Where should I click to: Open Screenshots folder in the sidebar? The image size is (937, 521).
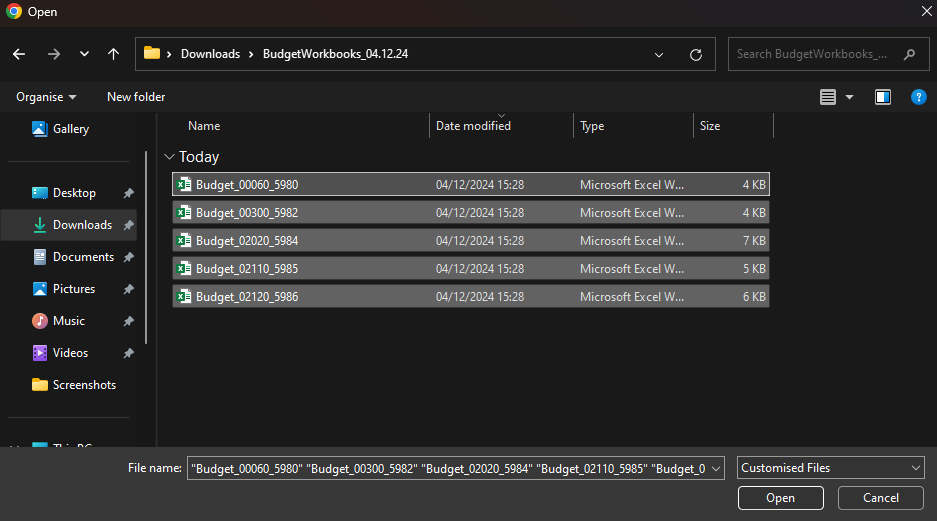tap(84, 385)
